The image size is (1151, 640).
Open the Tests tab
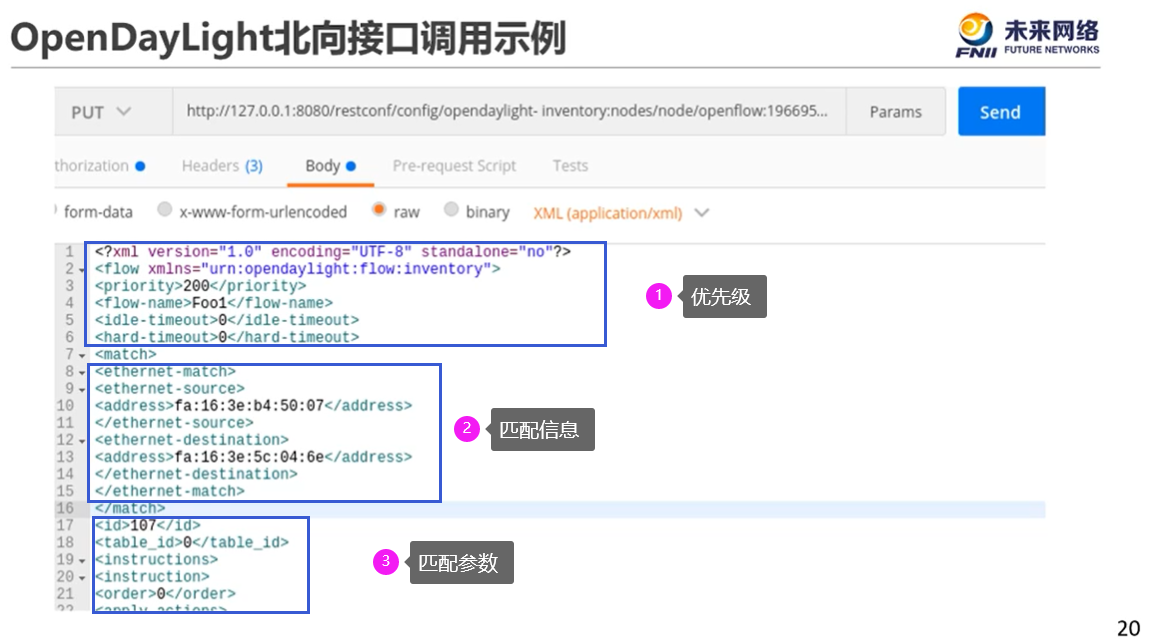point(570,166)
